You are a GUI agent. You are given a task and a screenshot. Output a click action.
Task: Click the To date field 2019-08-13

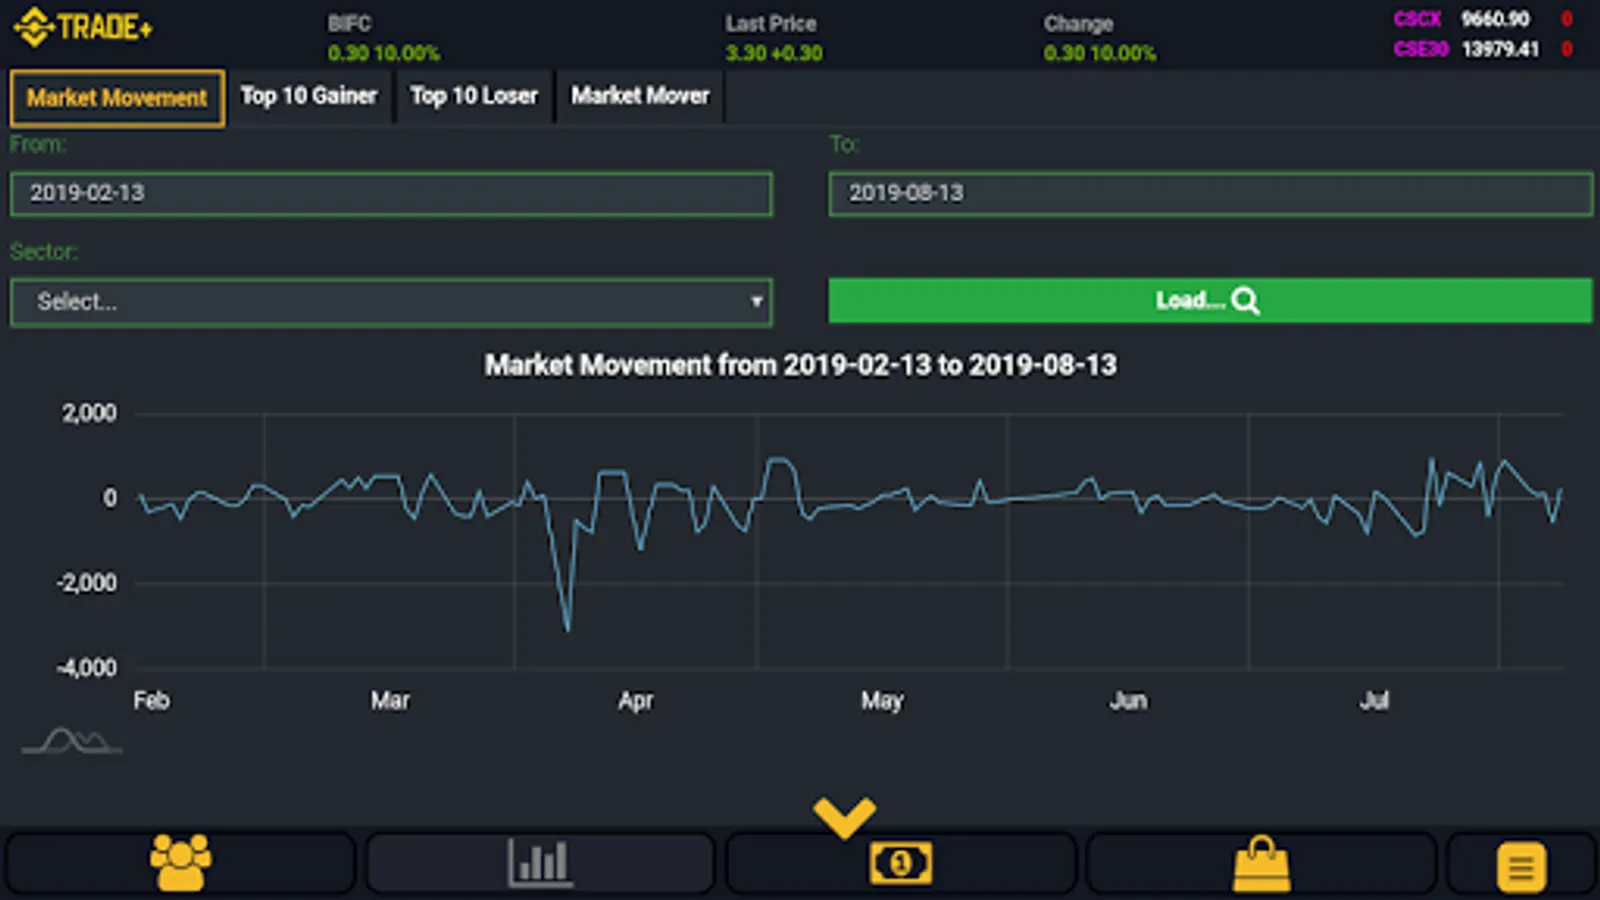point(1210,194)
